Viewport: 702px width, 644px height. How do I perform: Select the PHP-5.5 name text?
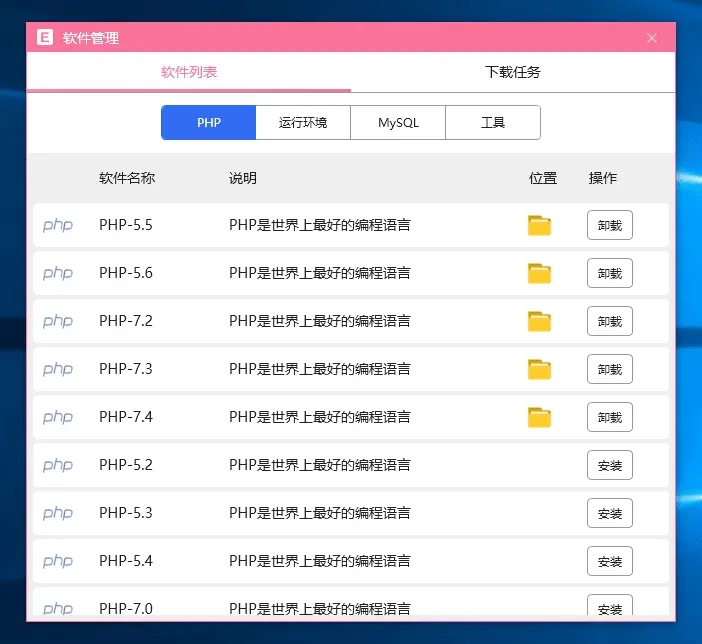tap(126, 225)
